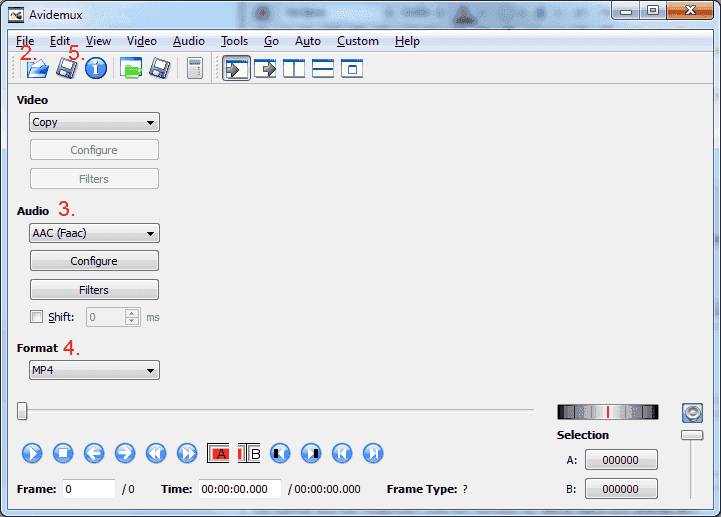Open the Audio codec dropdown showing AAC (Faac)
The height and width of the screenshot is (517, 721).
[94, 233]
